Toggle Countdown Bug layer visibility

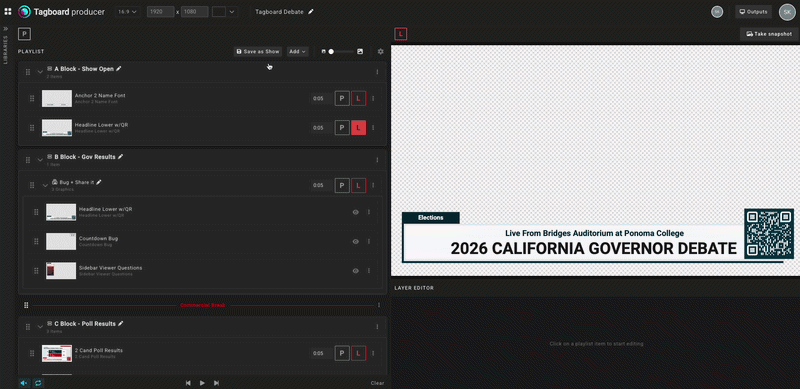pos(356,241)
